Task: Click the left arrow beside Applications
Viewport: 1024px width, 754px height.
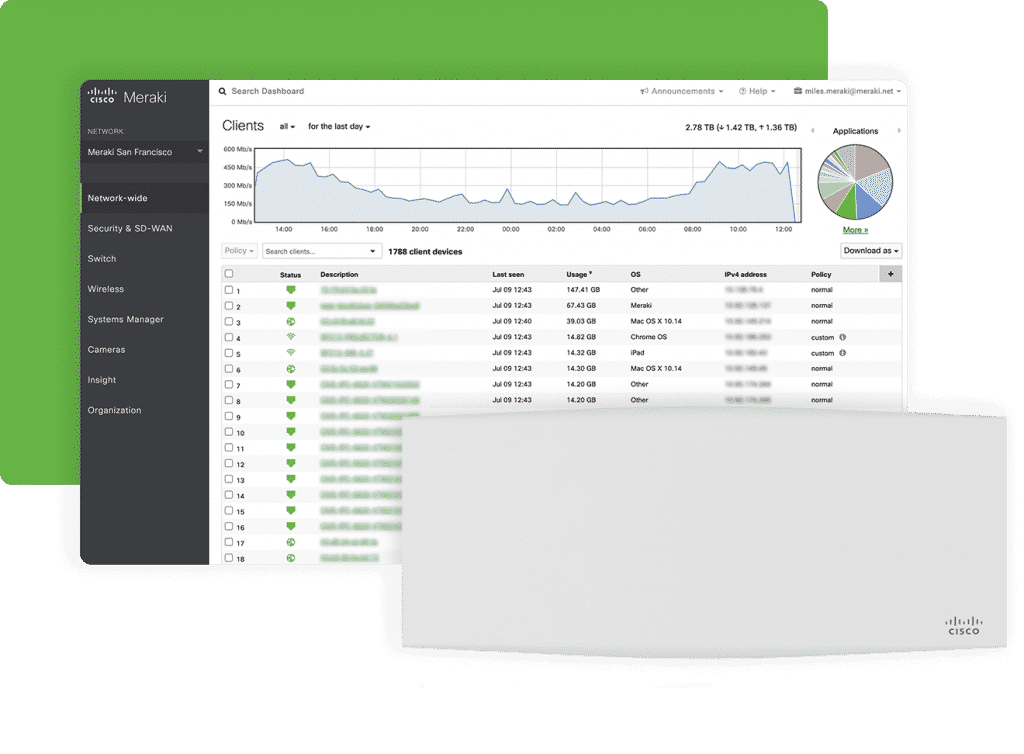Action: coord(812,131)
